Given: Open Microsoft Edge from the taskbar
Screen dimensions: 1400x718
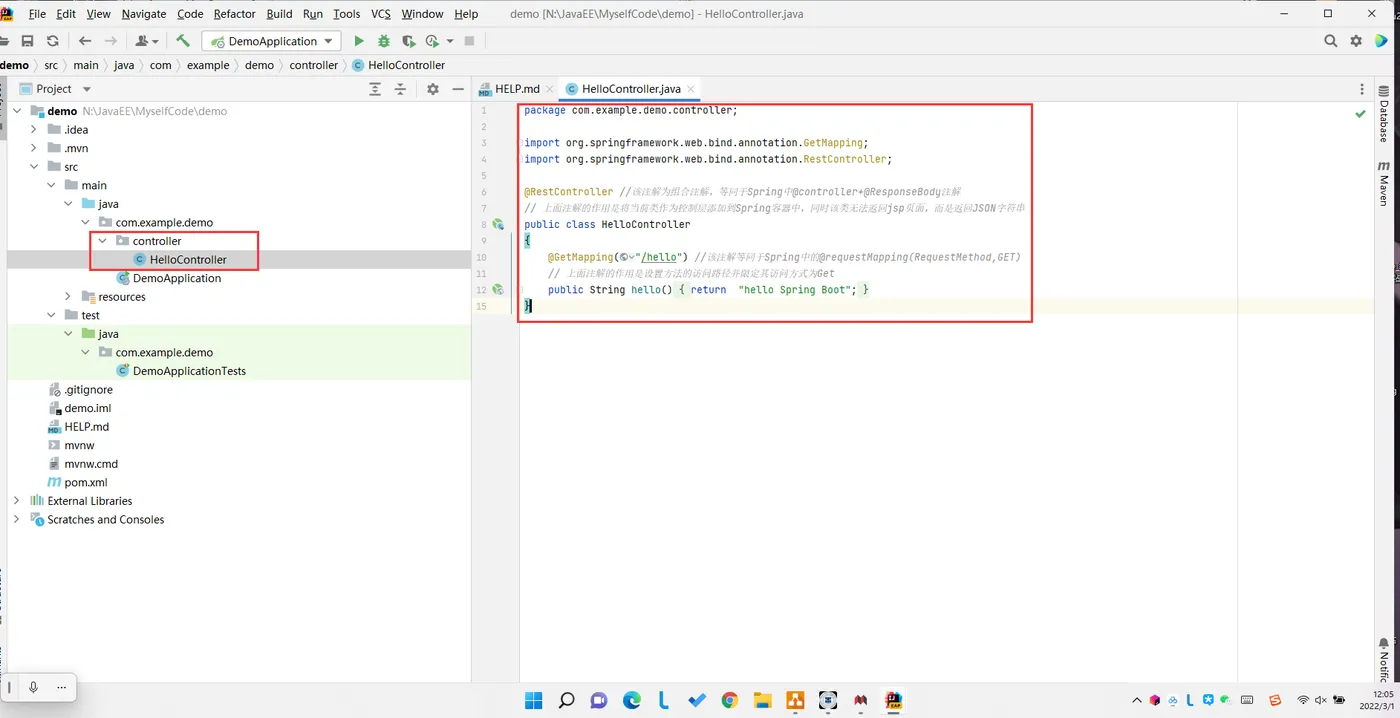Looking at the screenshot, I should point(632,701).
